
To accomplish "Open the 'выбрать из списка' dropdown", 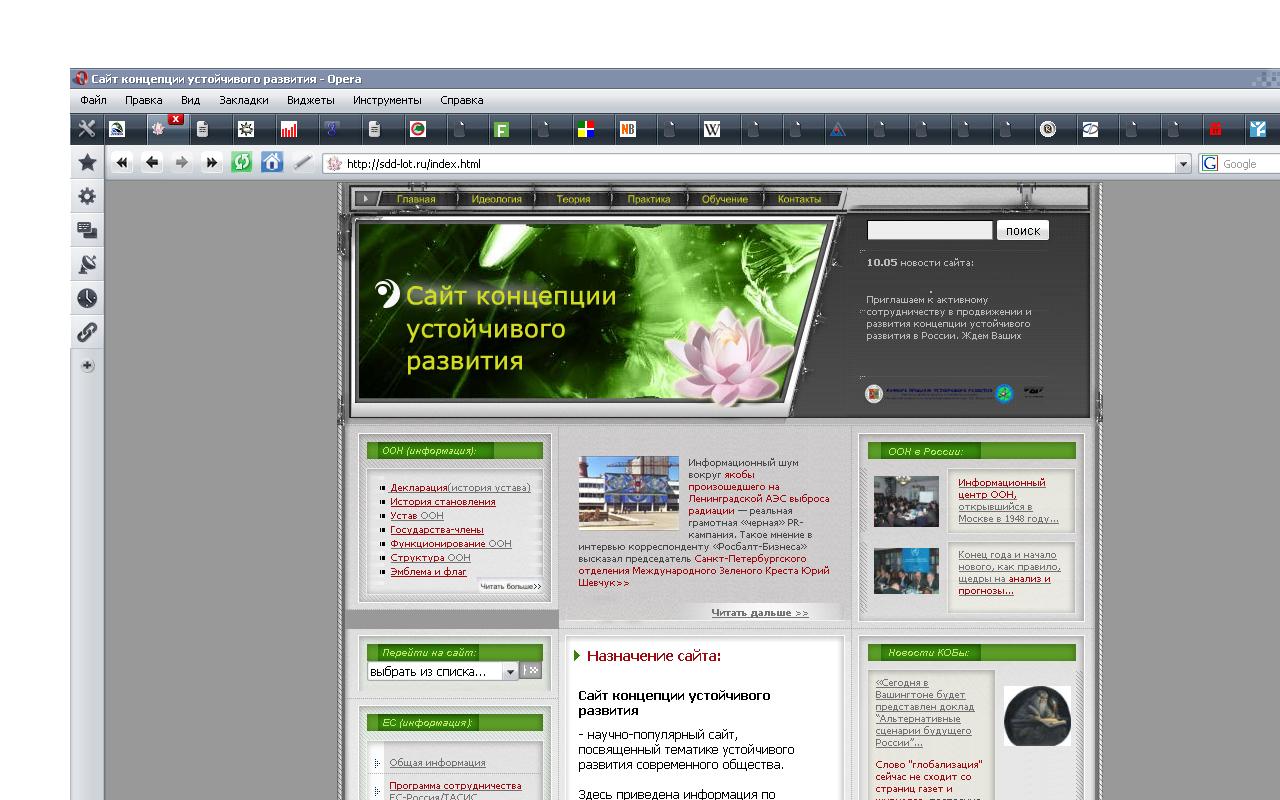I will (510, 672).
